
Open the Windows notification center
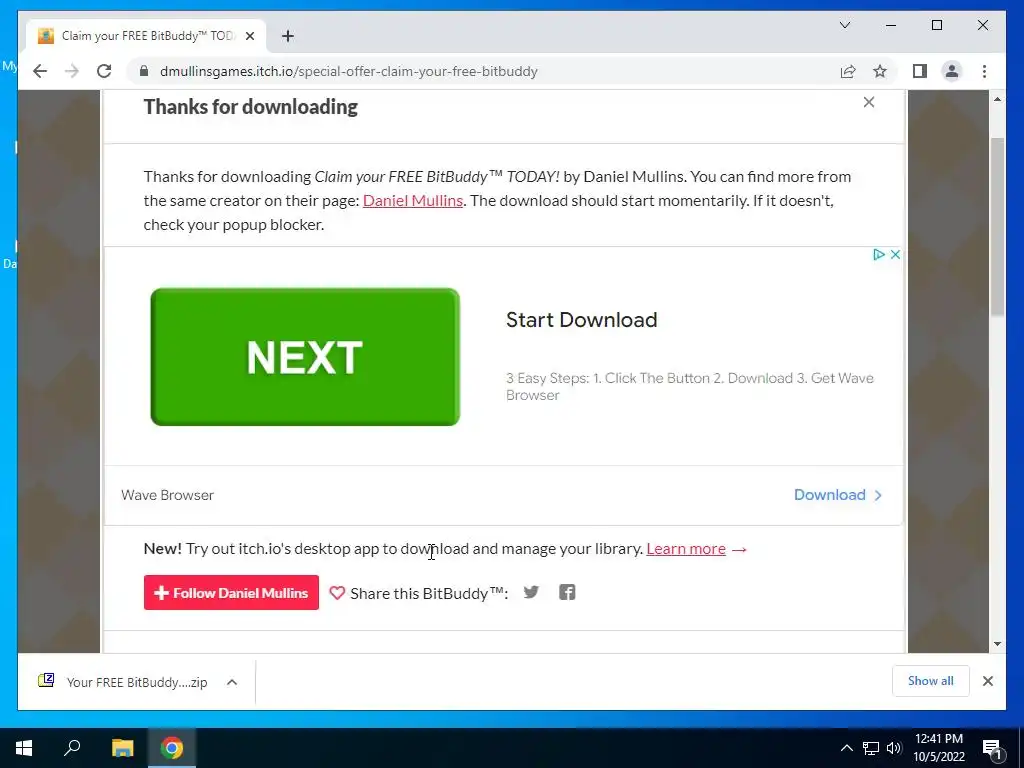pos(993,748)
